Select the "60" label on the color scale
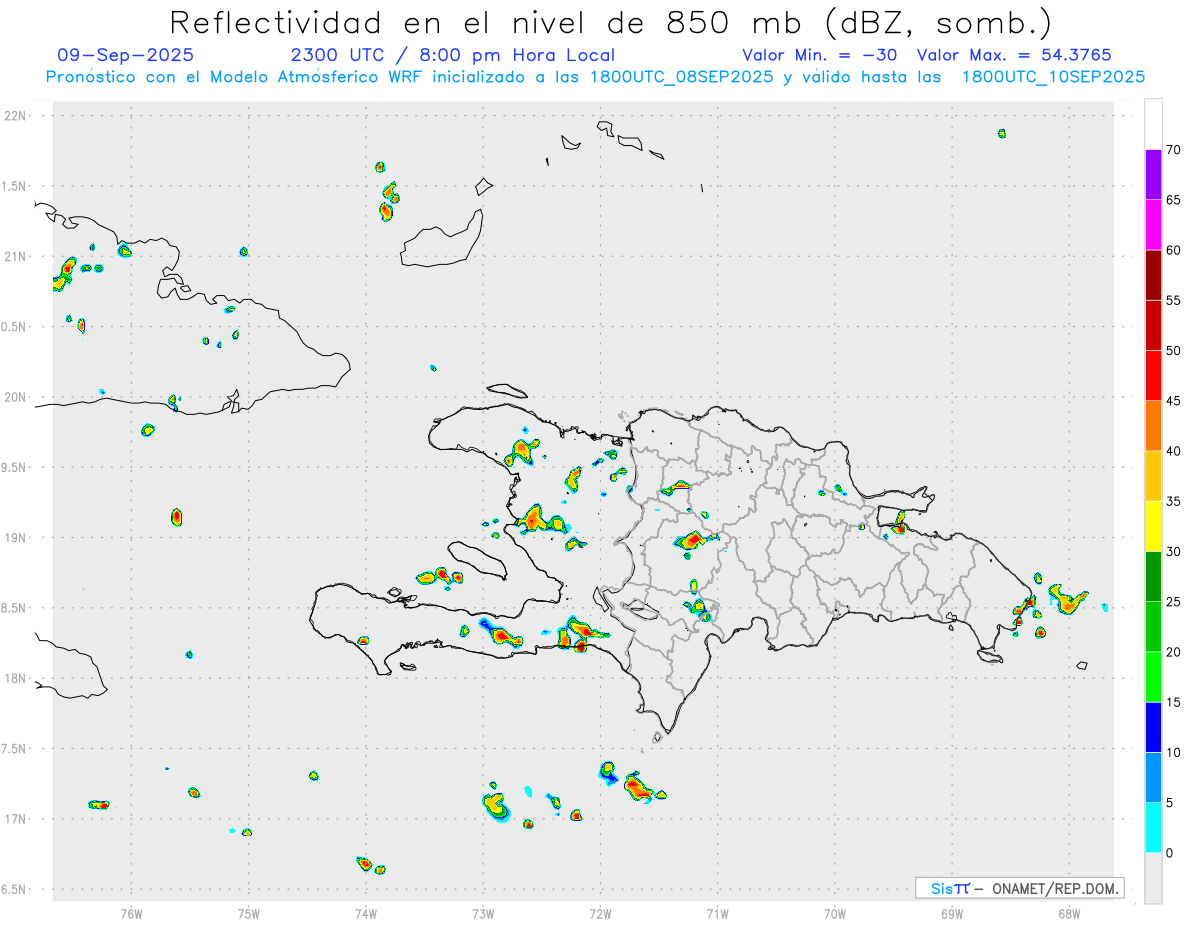Image resolution: width=1200 pixels, height=927 pixels. click(1173, 250)
